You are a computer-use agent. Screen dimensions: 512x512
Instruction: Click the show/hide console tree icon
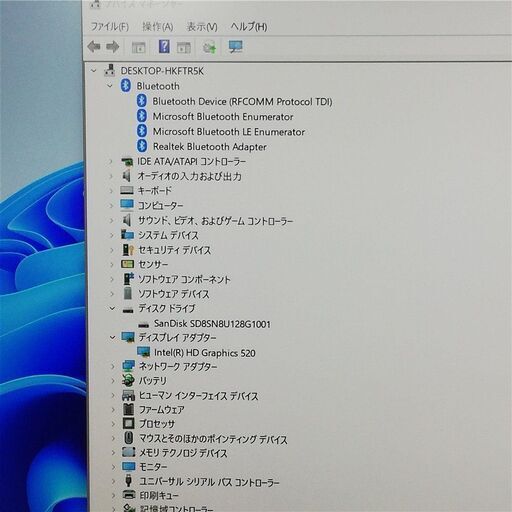(x=138, y=47)
